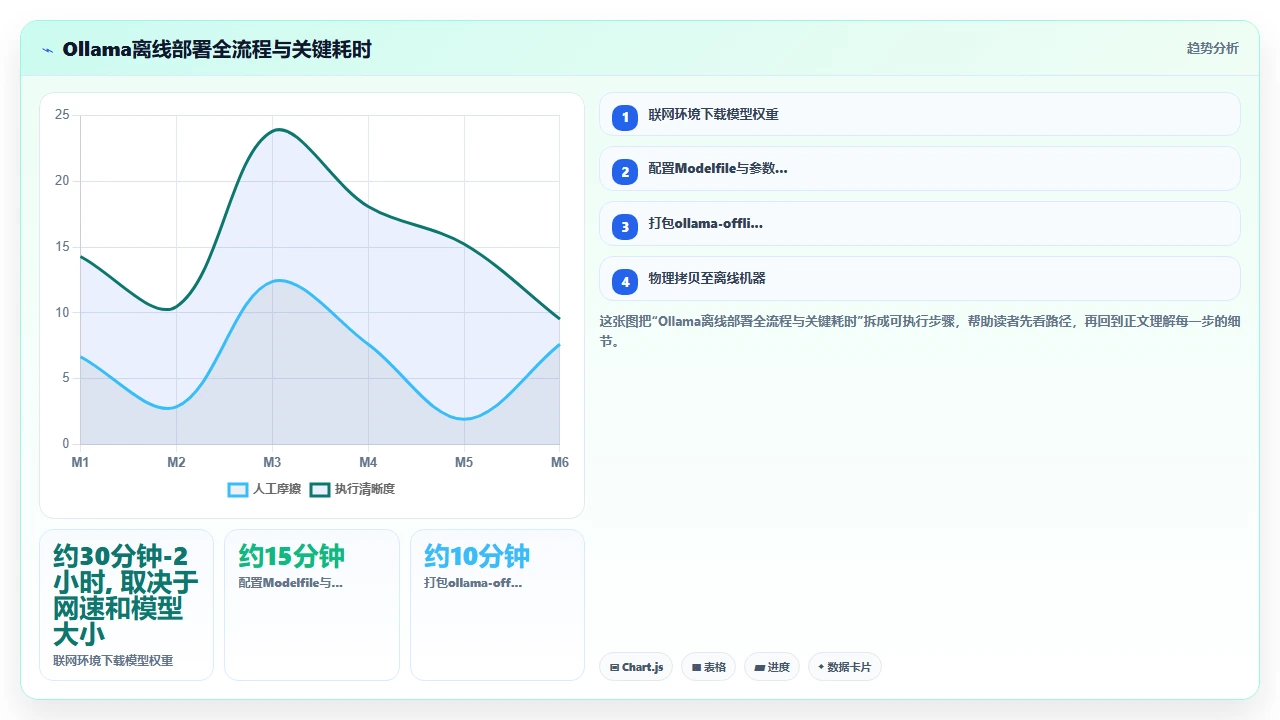Screen dimensions: 1280x720
Task: Click the 约10分钟 data card value
Action: (x=477, y=556)
